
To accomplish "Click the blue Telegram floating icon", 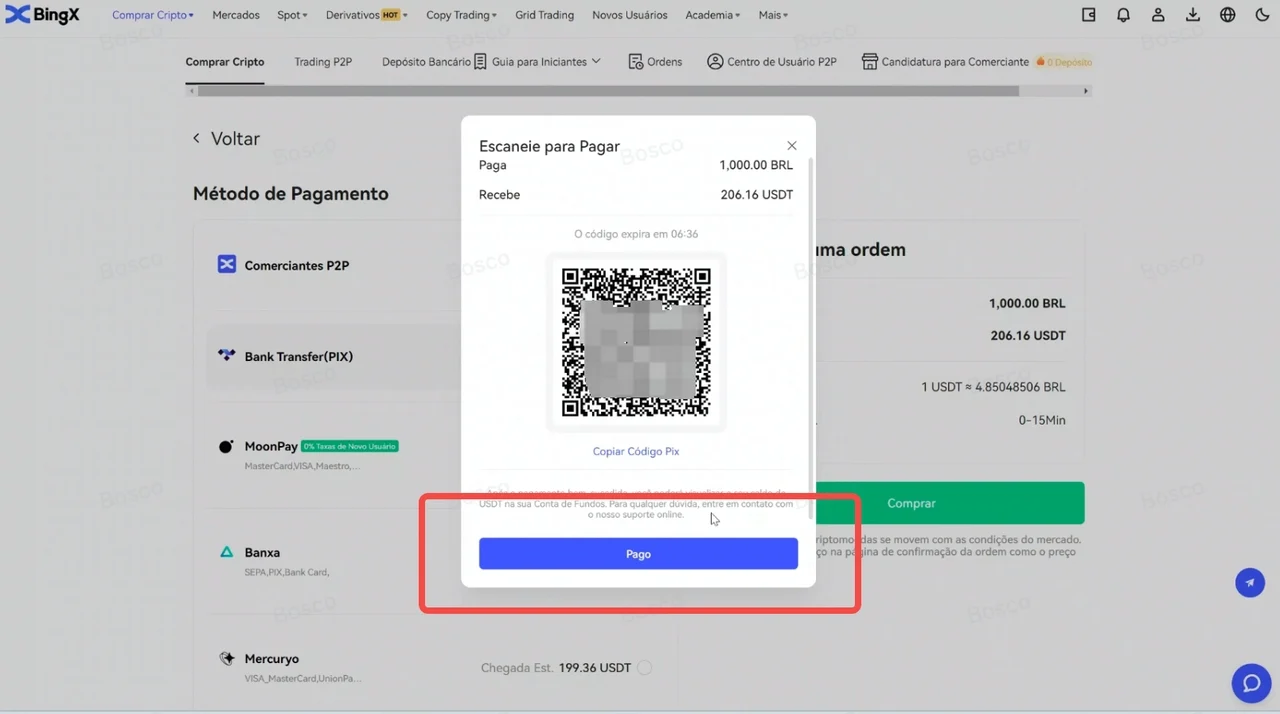I will click(1250, 582).
